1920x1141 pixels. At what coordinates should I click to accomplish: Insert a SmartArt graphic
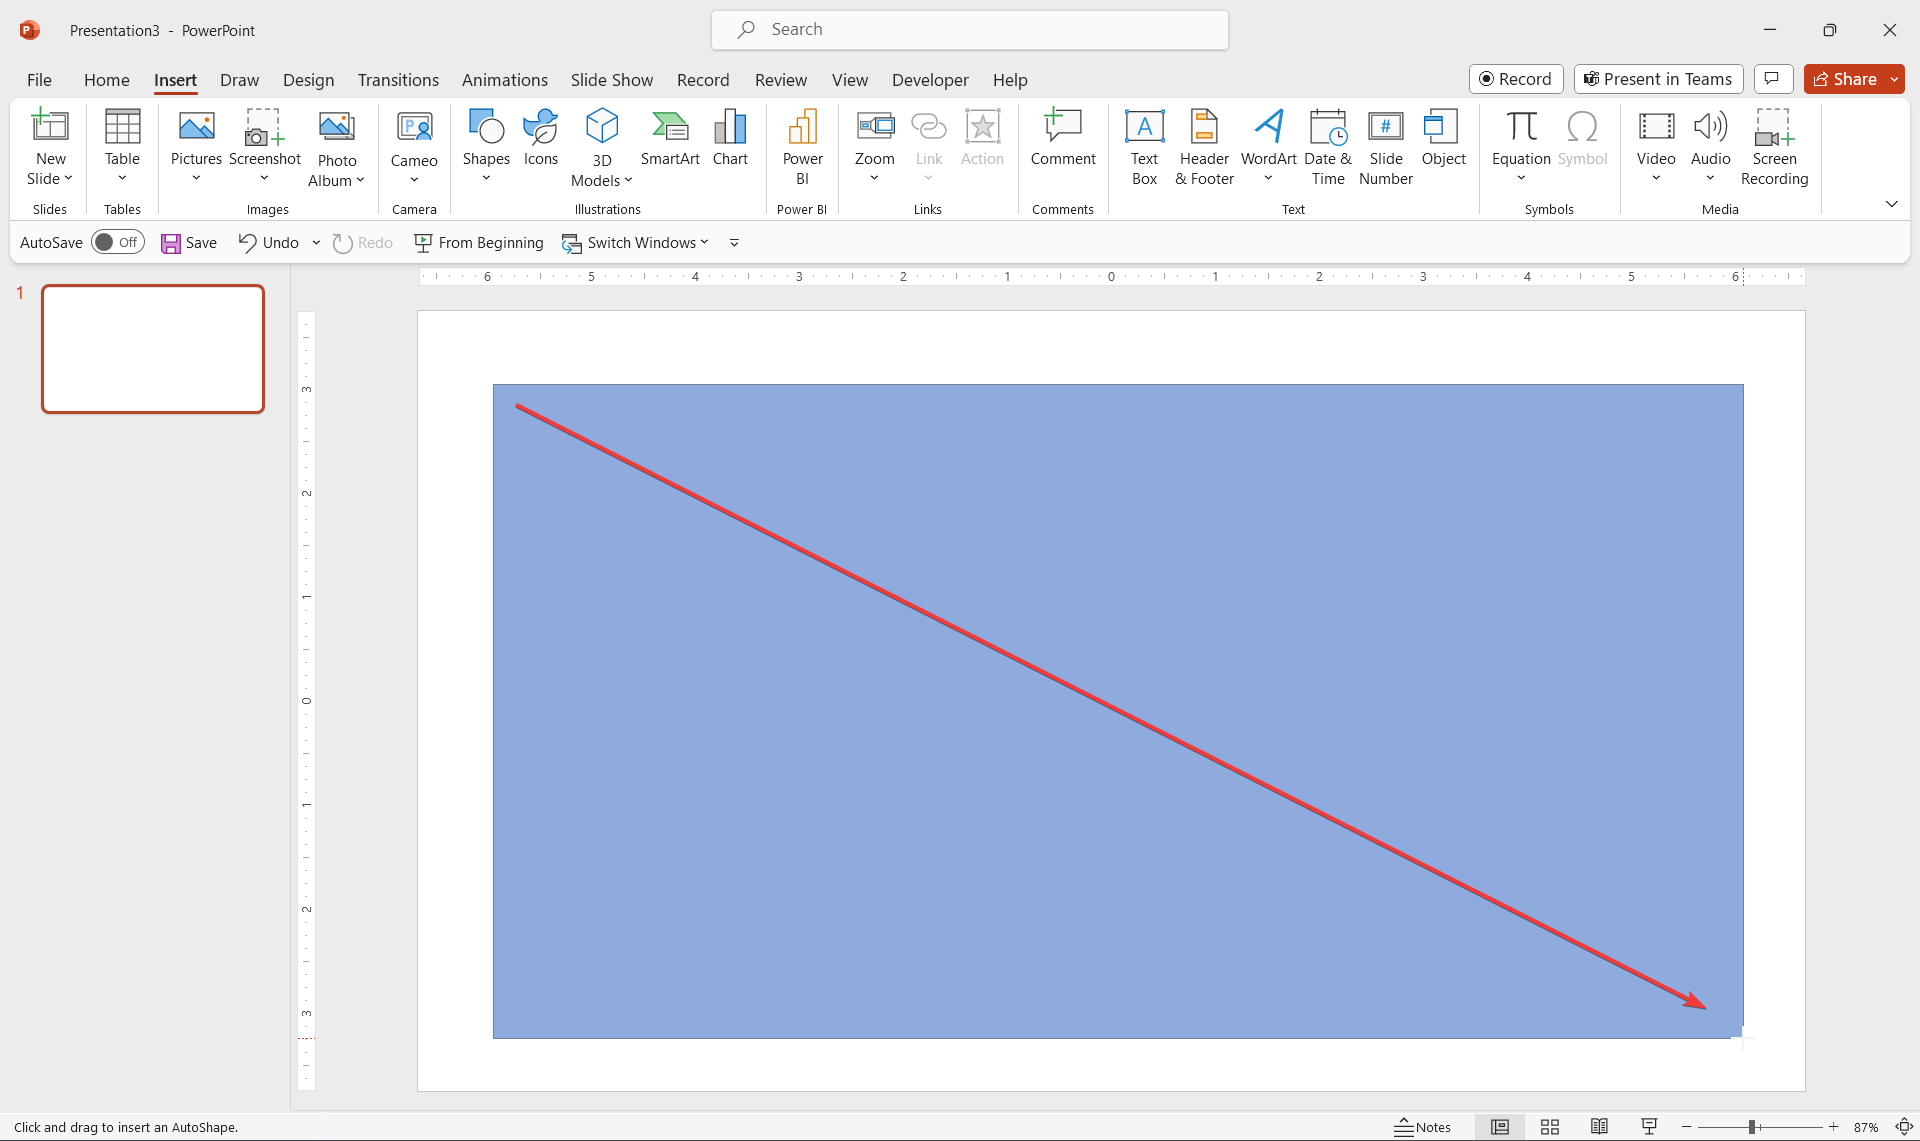(669, 138)
